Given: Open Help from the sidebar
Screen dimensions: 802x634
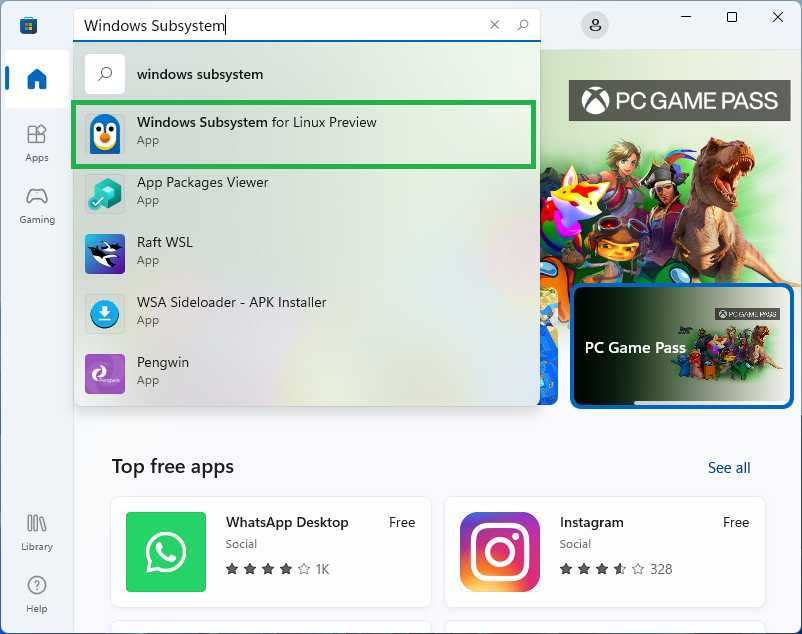Looking at the screenshot, I should click(x=37, y=595).
